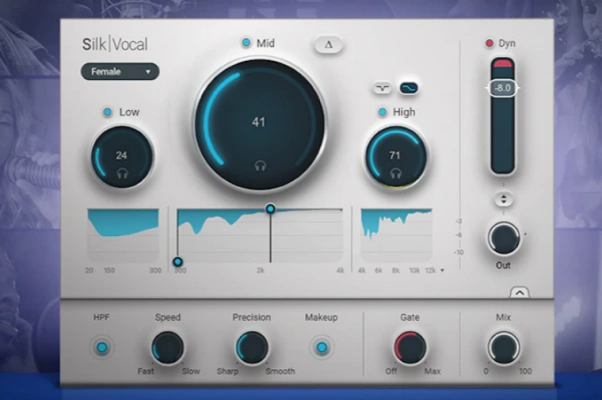Collapse the advanced panel with chevron-up button
The height and width of the screenshot is (400, 602).
pyautogui.click(x=519, y=293)
